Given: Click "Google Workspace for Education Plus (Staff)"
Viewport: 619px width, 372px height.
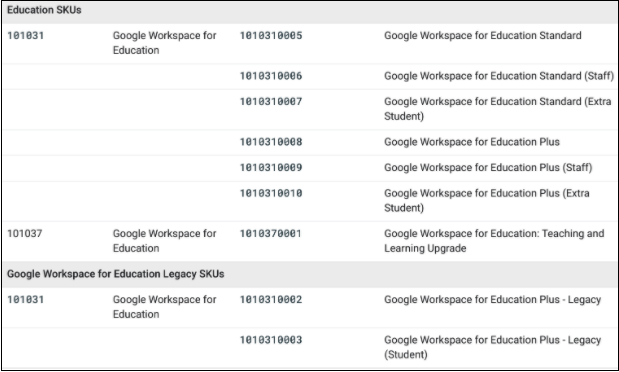Looking at the screenshot, I should click(488, 167).
